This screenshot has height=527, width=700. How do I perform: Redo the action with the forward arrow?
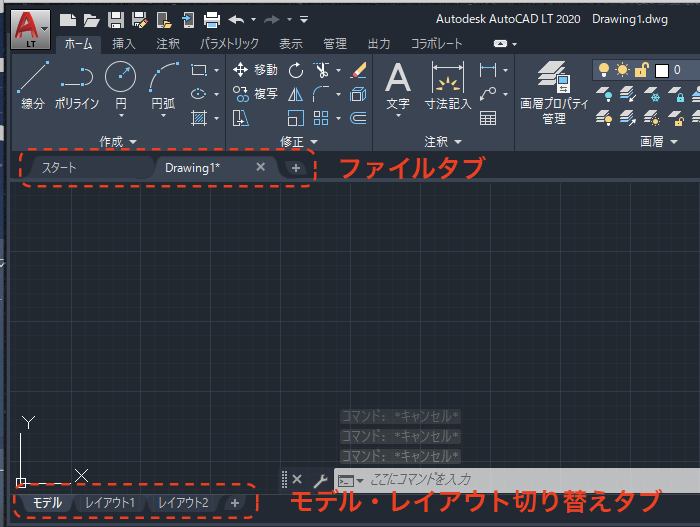(271, 20)
